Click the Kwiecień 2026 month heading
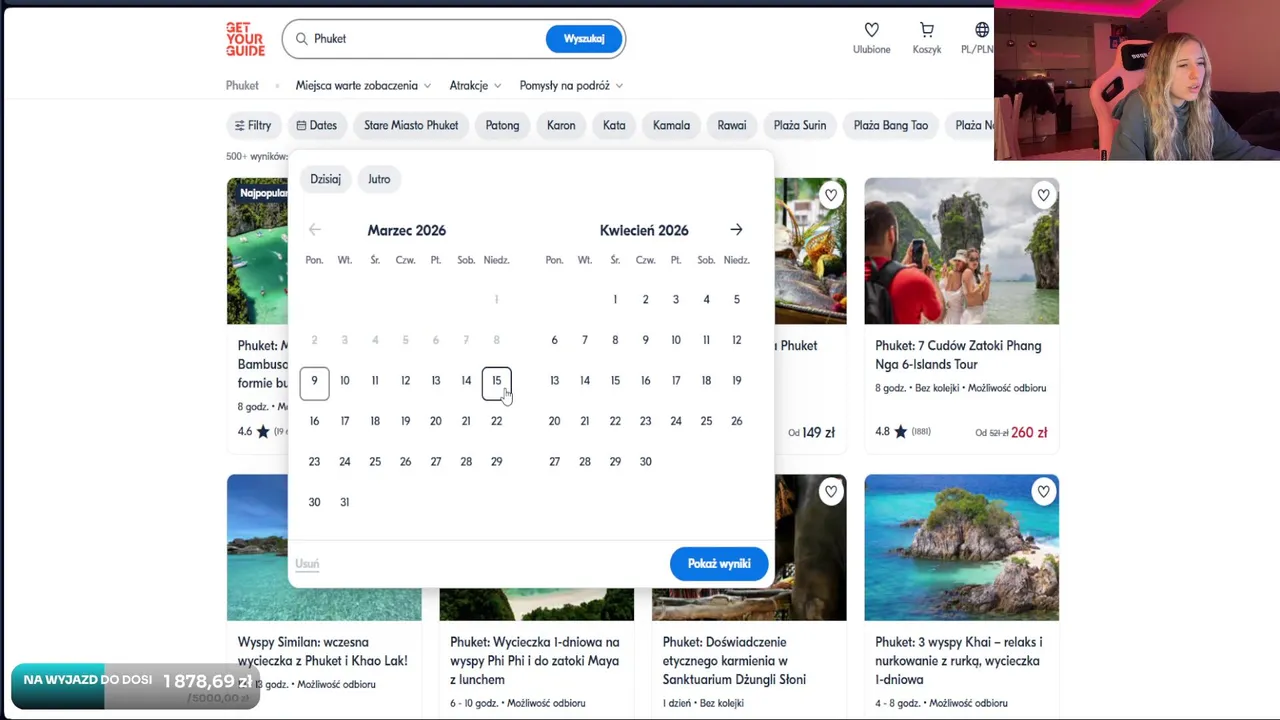Viewport: 1280px width, 720px height. [644, 230]
